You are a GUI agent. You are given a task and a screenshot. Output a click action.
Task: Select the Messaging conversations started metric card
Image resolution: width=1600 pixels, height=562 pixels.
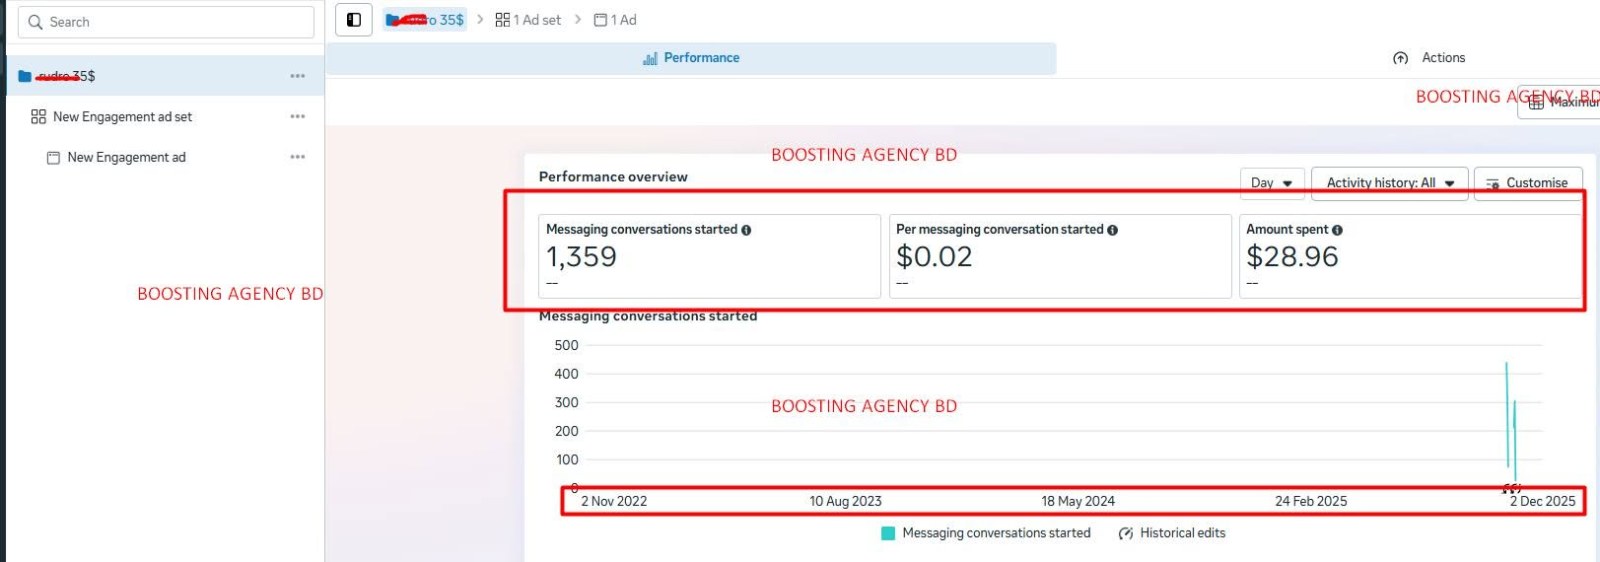click(709, 256)
